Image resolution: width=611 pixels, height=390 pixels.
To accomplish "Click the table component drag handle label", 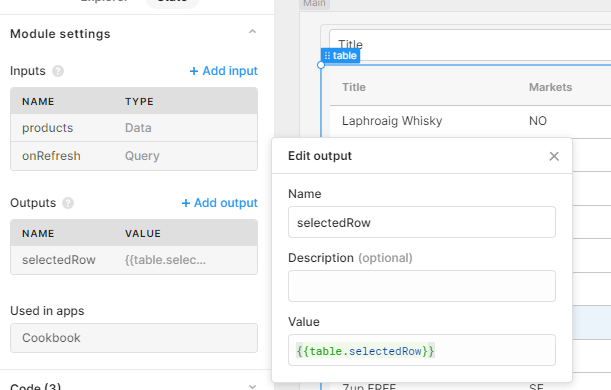I will (x=341, y=56).
